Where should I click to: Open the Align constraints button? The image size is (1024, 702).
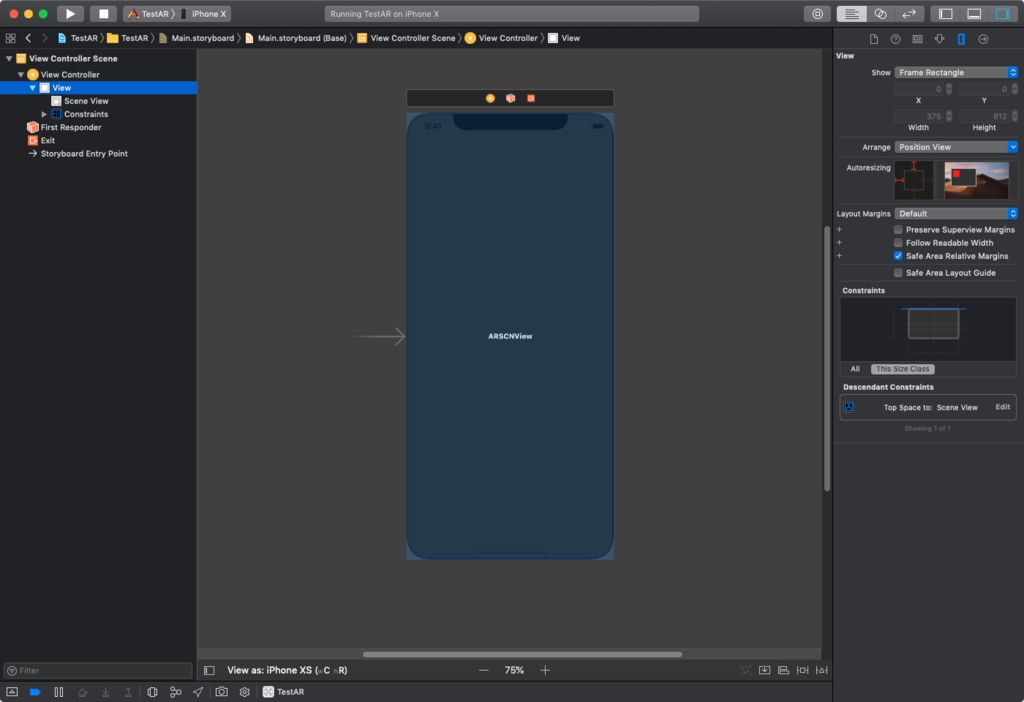[783, 671]
